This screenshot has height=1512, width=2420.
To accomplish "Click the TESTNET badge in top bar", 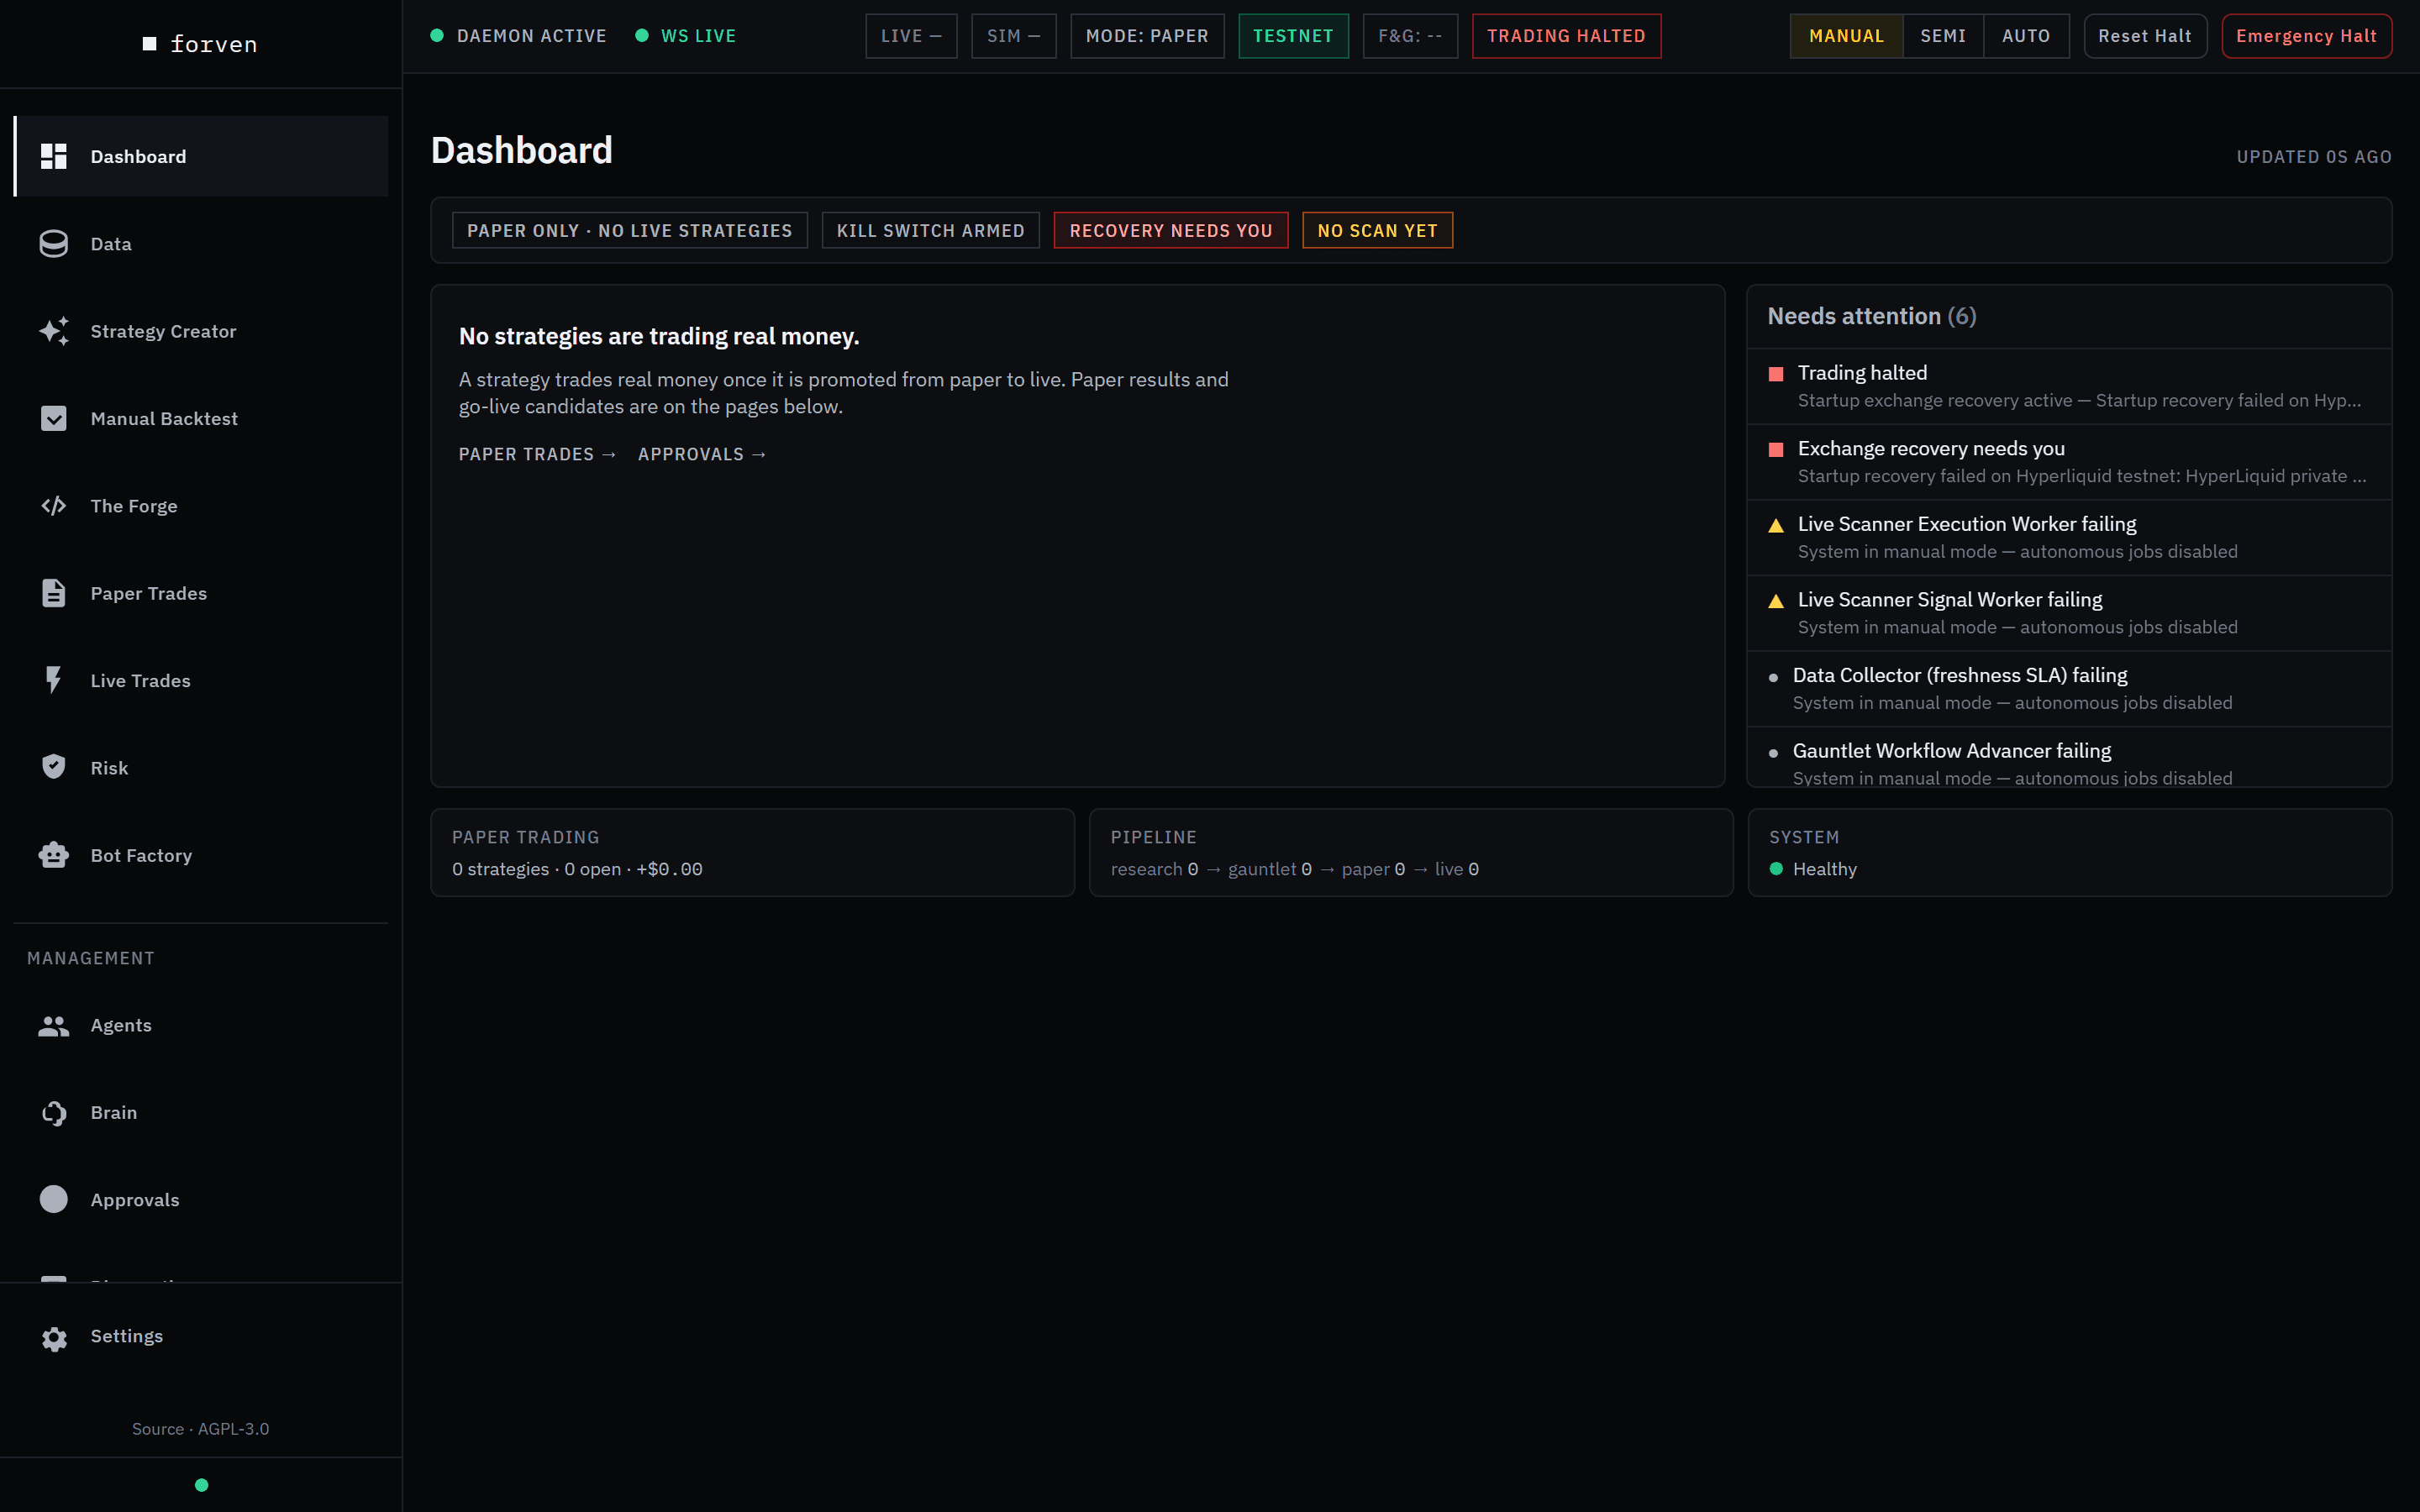I will click(1293, 36).
